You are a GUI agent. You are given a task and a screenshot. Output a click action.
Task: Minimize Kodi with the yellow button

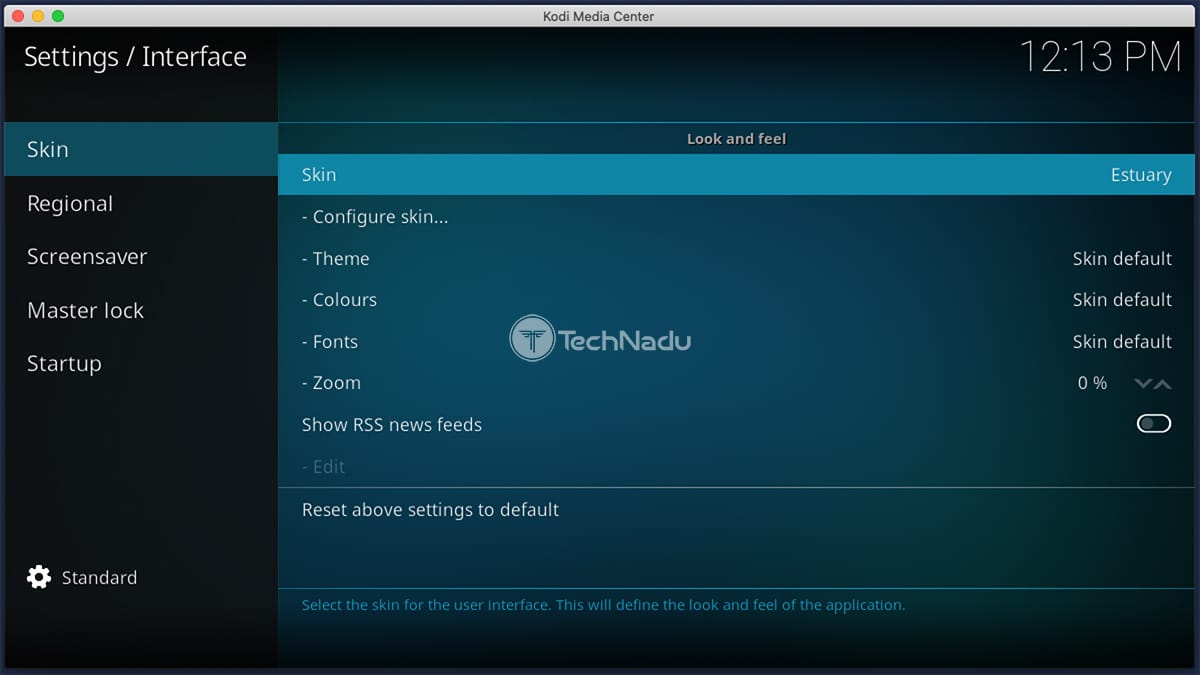coord(38,16)
